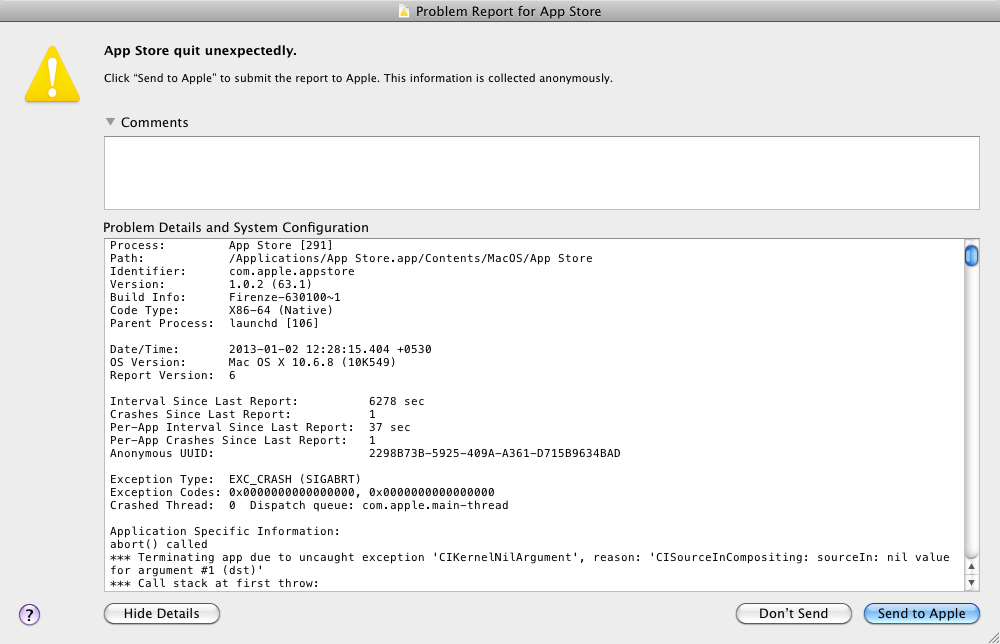Click the date '2013-01-02 12:28:15.404 +0530'

coord(330,349)
